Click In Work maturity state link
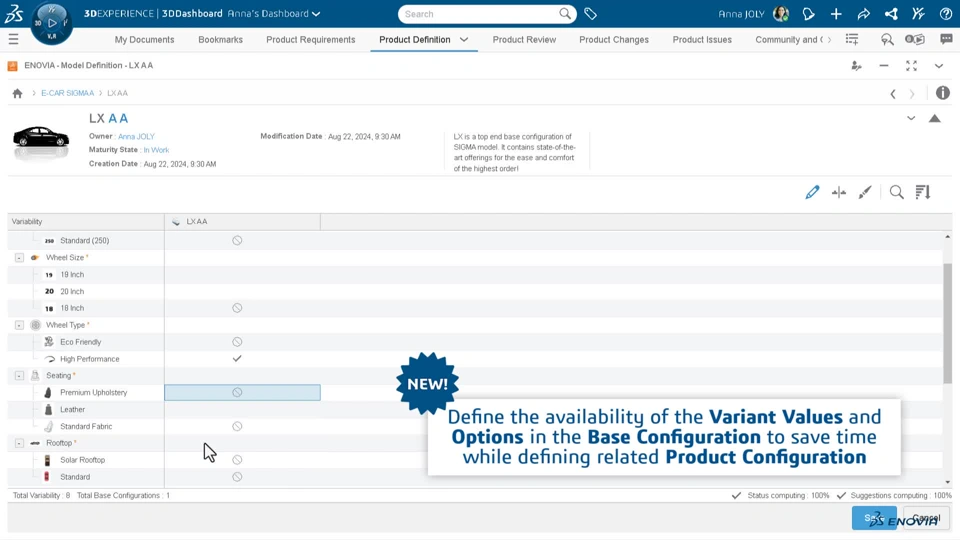 [x=156, y=150]
